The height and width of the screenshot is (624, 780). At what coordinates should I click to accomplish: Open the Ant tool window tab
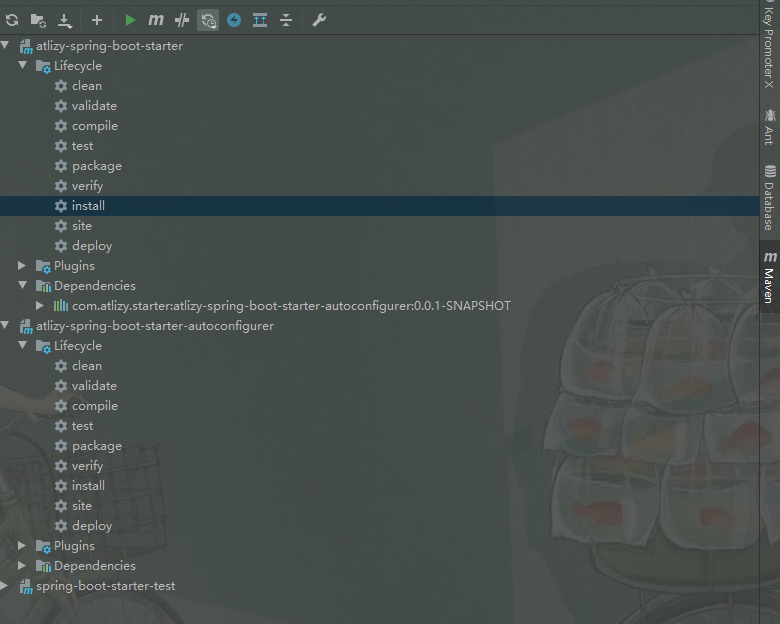click(x=769, y=127)
